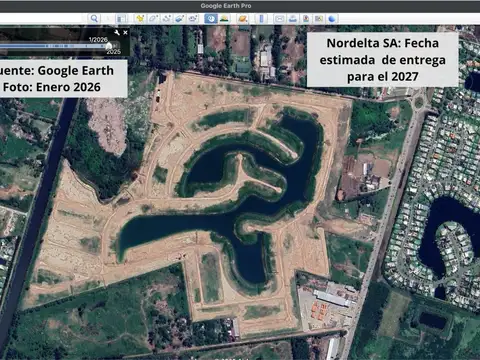The width and height of the screenshot is (480, 360).
Task: Toggle the sidebar panel icon
Action: tap(121, 19)
